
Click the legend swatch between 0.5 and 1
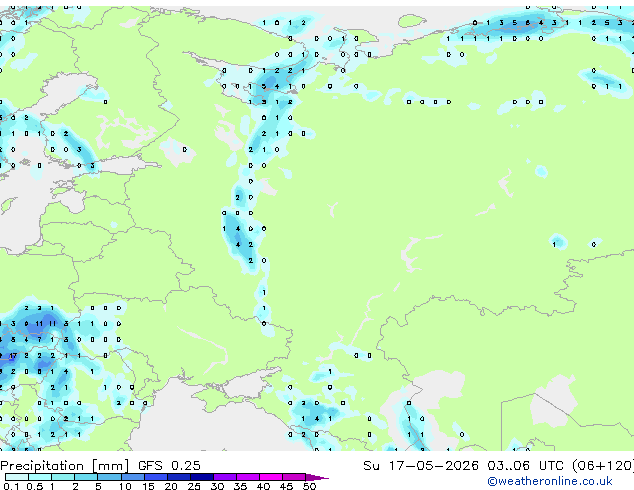pyautogui.click(x=40, y=477)
